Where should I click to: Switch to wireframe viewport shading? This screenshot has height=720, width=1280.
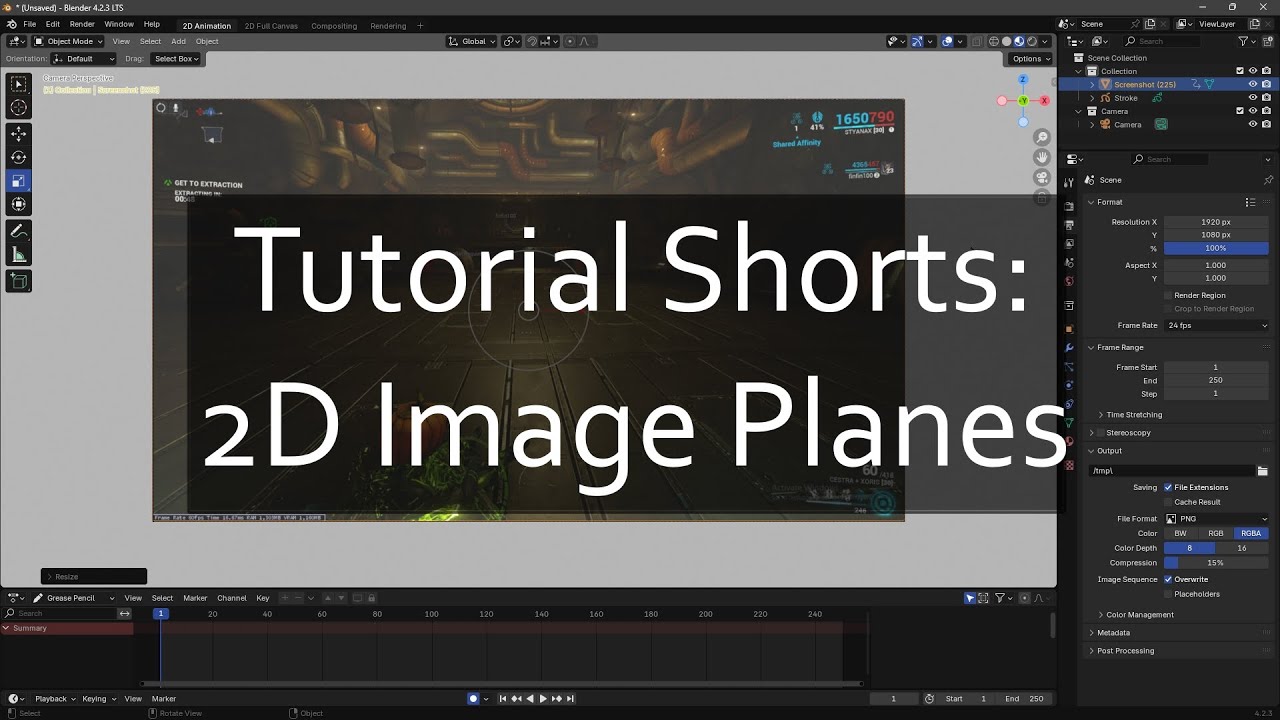coord(994,41)
